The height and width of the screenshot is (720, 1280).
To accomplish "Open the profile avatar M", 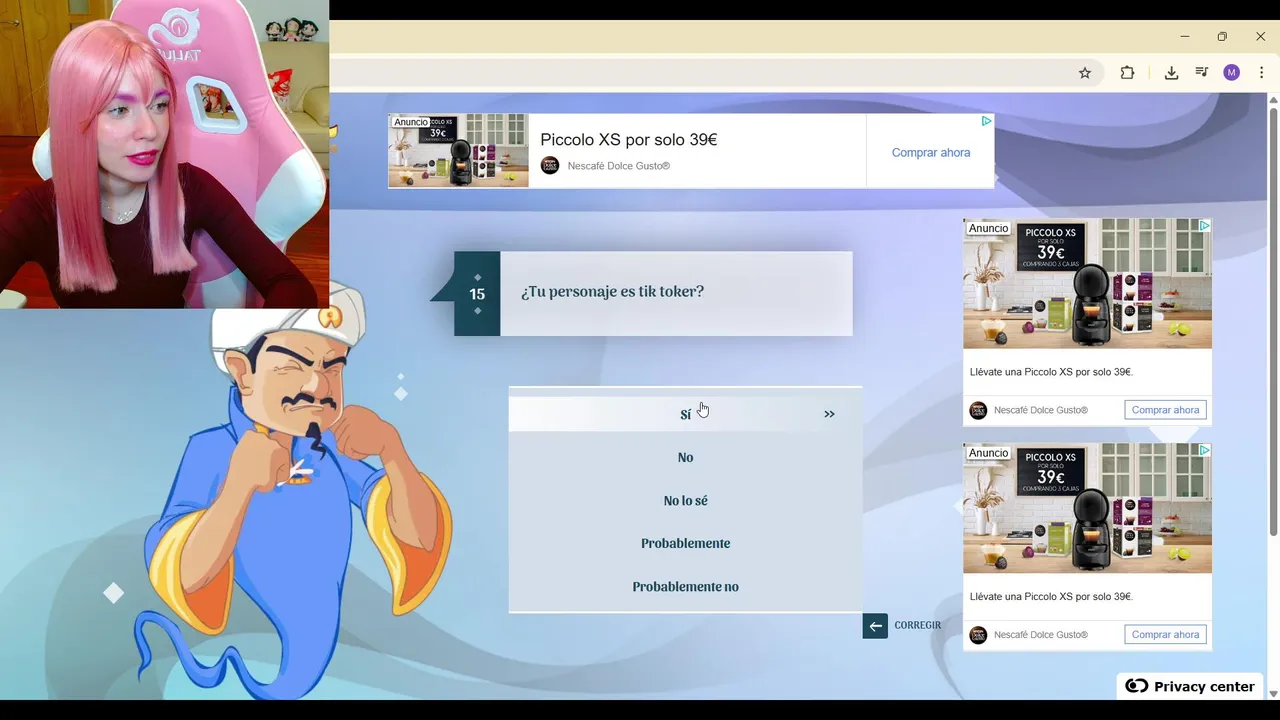I will (x=1232, y=73).
